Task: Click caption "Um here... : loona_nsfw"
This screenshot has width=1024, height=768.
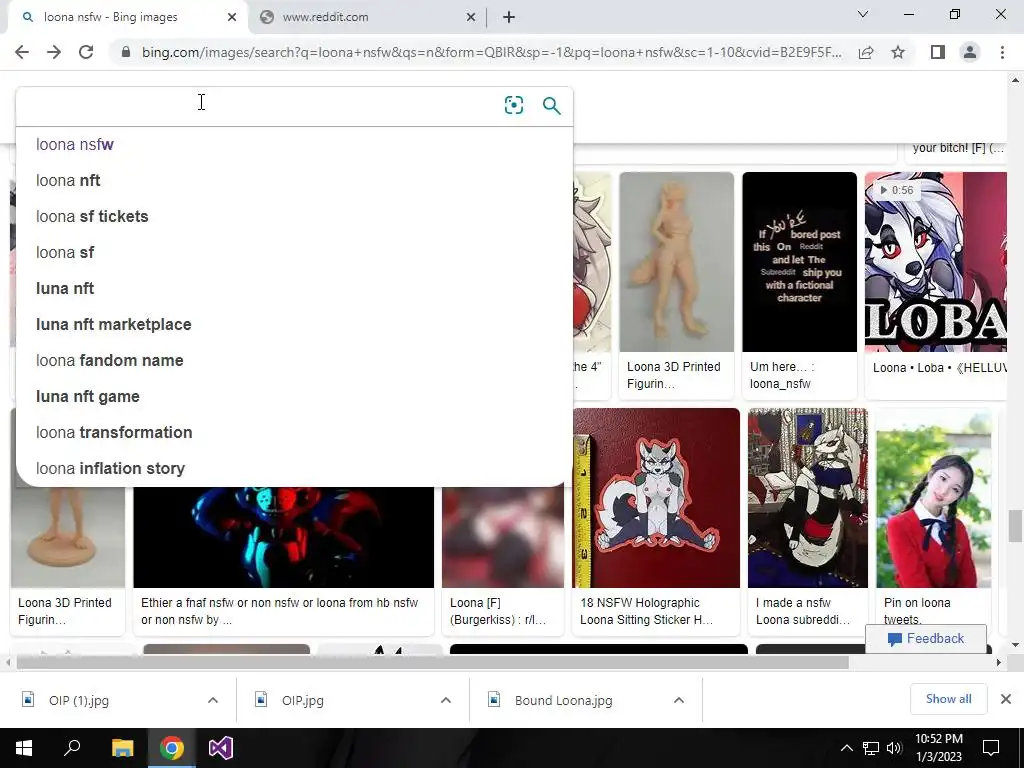Action: point(782,375)
